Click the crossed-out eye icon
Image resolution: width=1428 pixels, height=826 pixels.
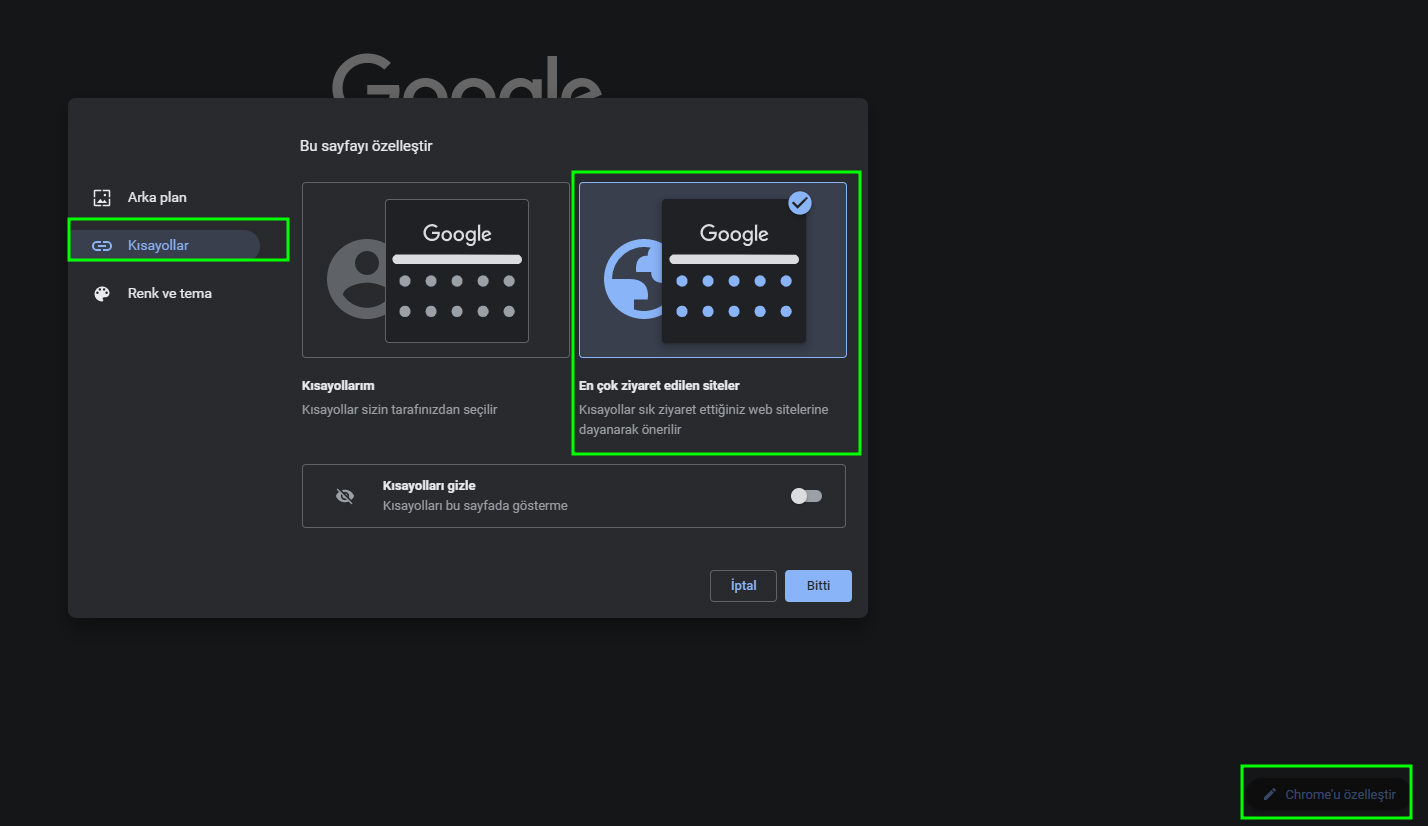point(345,496)
